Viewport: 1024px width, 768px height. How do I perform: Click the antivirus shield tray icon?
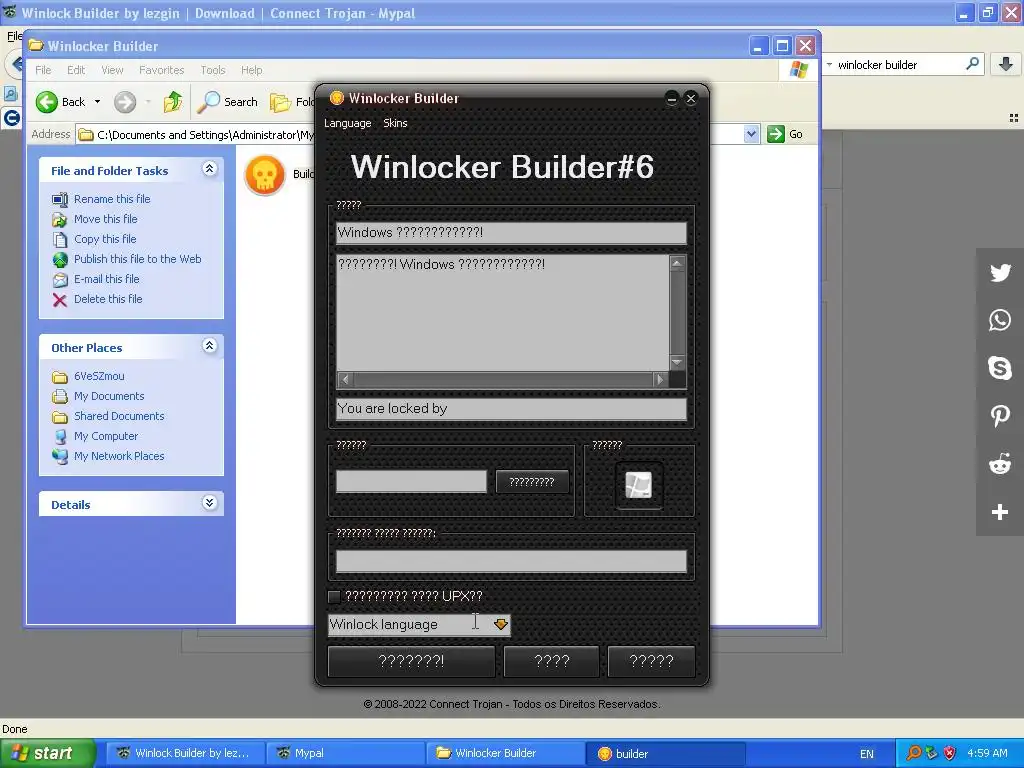(950, 753)
